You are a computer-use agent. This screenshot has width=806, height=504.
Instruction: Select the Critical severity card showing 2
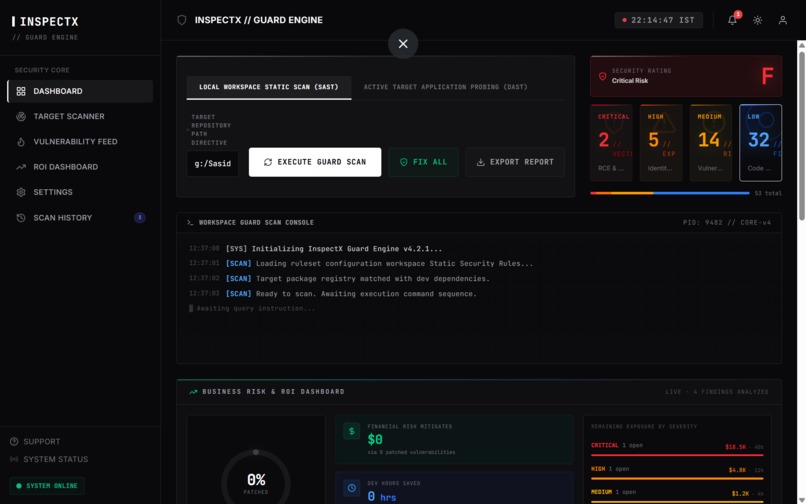[611, 143]
